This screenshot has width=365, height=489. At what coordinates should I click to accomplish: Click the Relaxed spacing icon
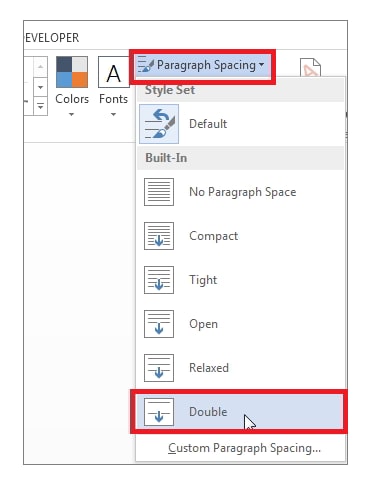[x=159, y=368]
